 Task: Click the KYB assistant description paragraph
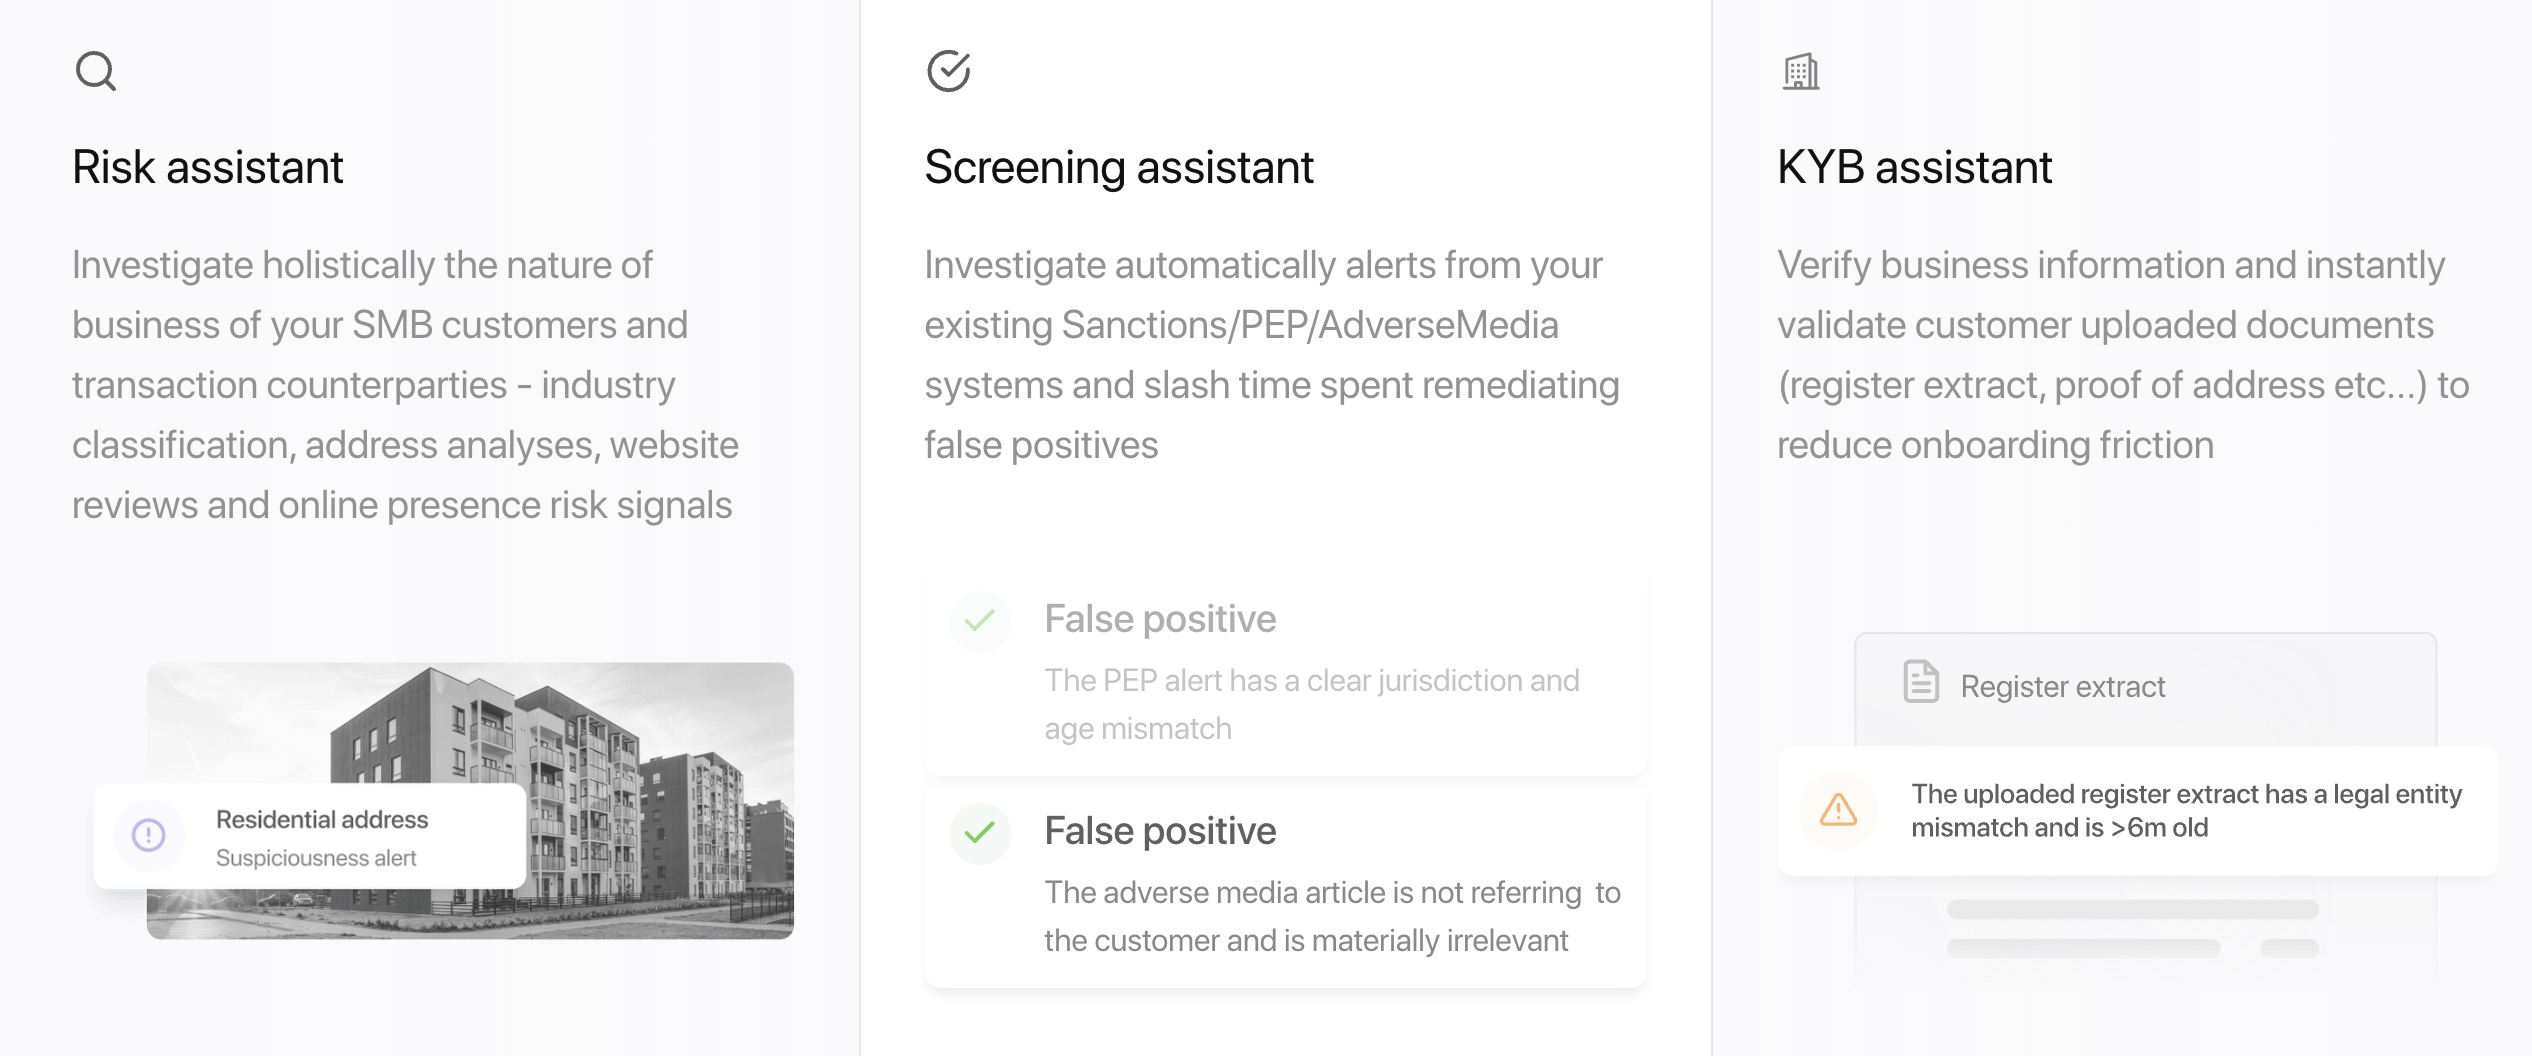2120,355
